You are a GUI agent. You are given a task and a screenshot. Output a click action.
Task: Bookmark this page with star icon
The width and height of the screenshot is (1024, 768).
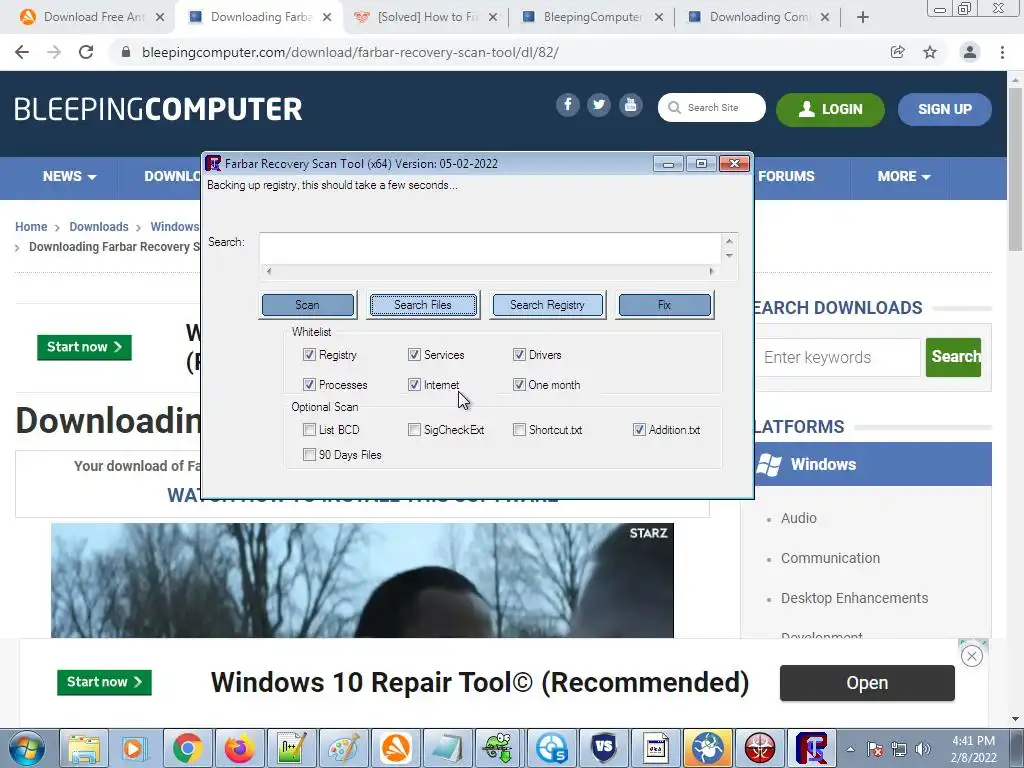[x=930, y=52]
